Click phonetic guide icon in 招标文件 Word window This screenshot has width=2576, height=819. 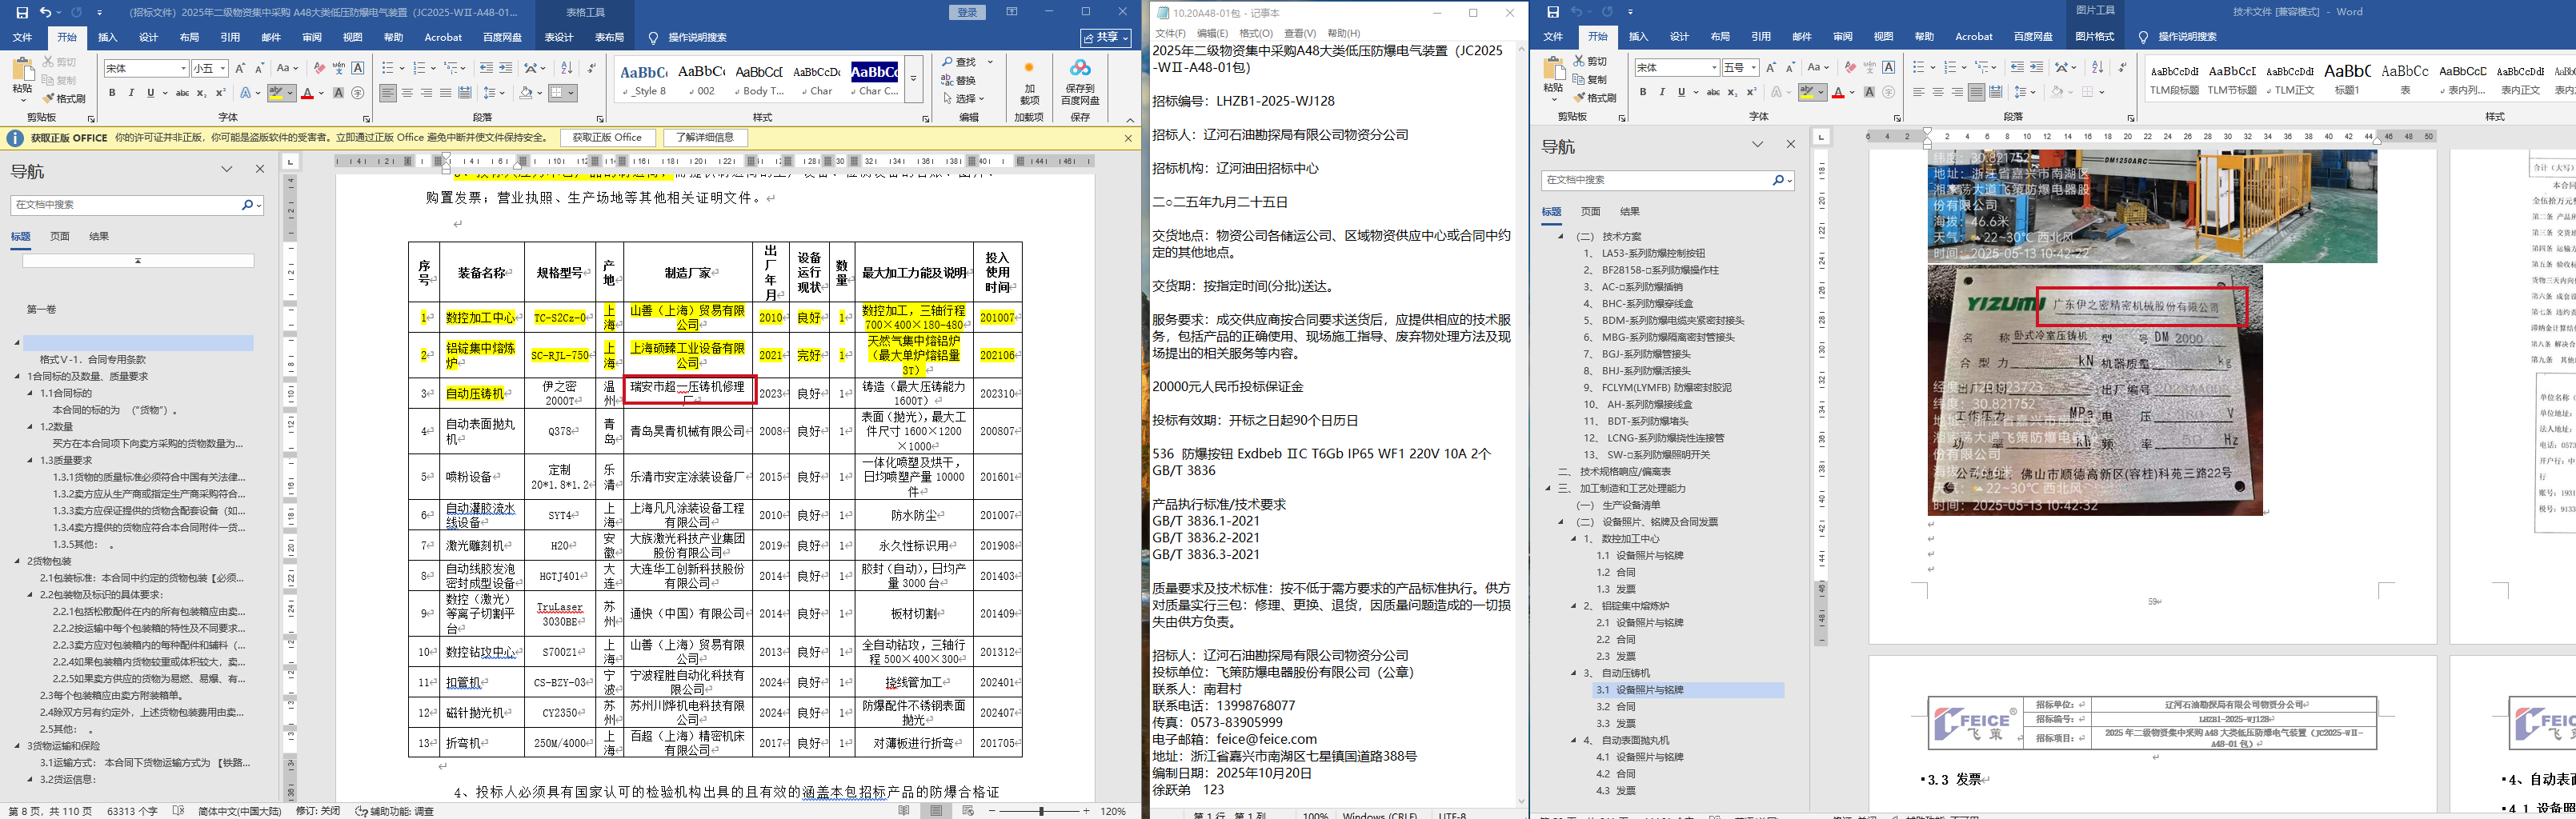[339, 68]
